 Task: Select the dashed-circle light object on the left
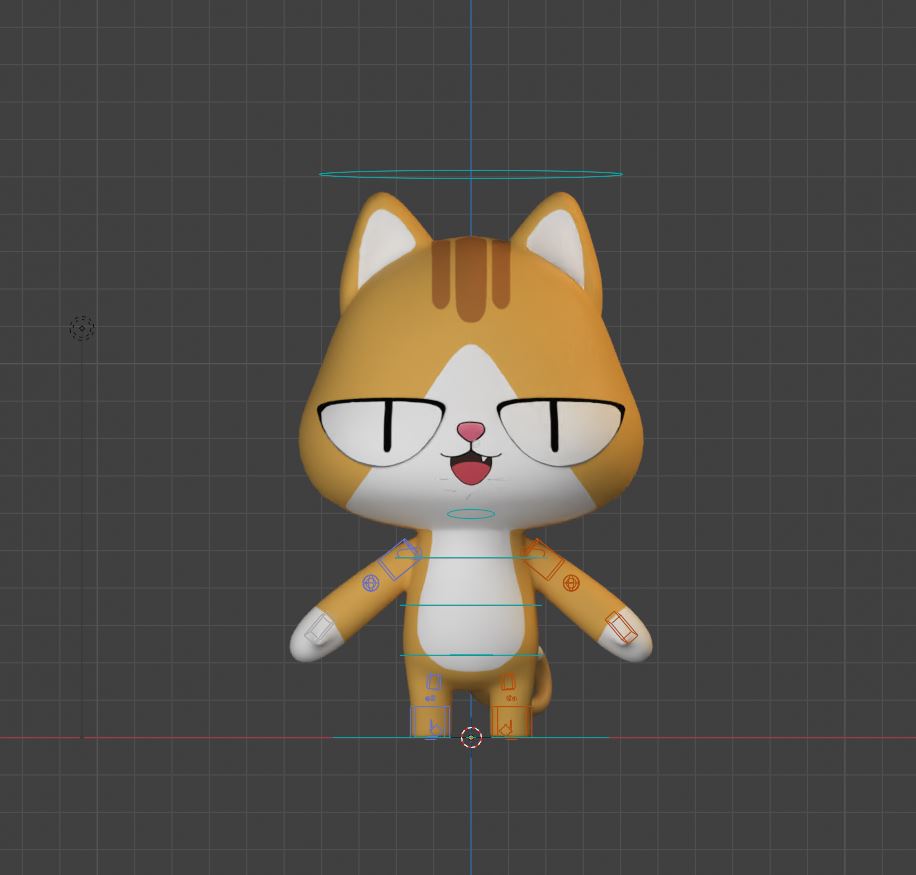[82, 328]
